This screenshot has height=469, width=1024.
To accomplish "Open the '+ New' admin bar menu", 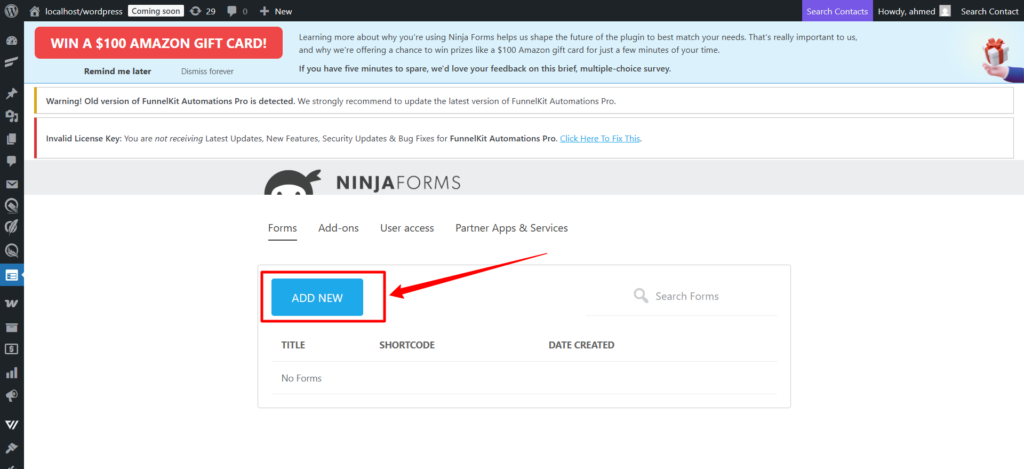I will (x=275, y=11).
